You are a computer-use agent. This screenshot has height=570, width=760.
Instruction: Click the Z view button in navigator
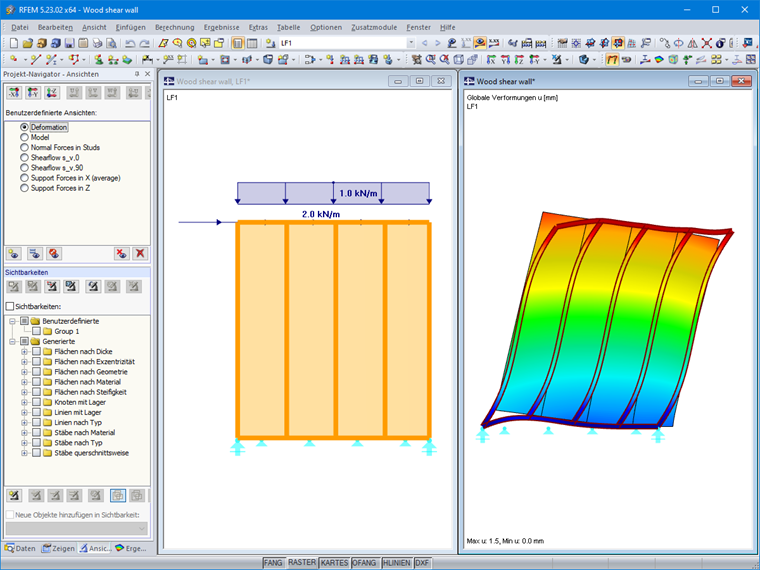(52, 92)
